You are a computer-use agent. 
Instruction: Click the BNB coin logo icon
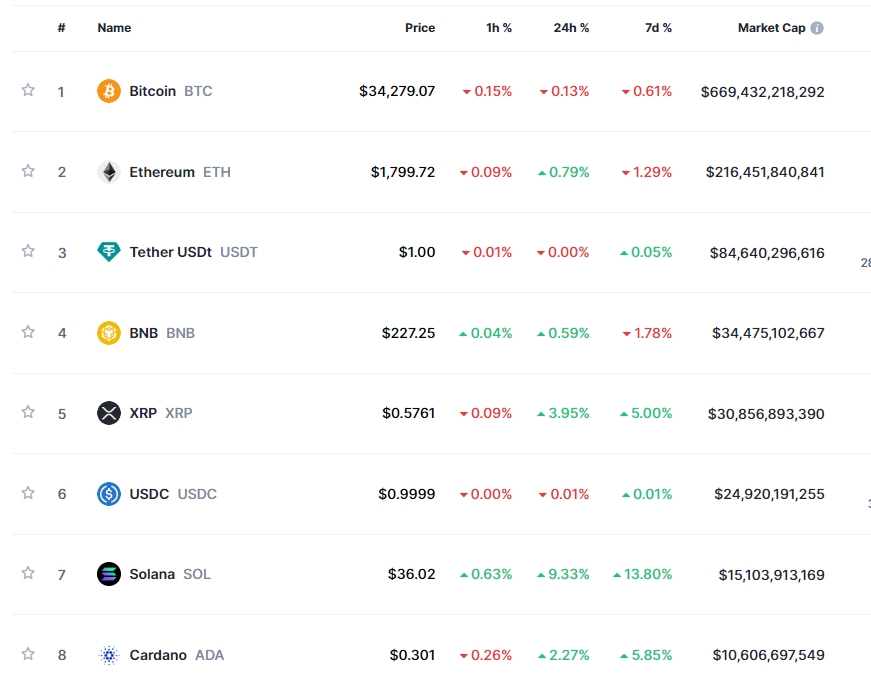pos(108,333)
